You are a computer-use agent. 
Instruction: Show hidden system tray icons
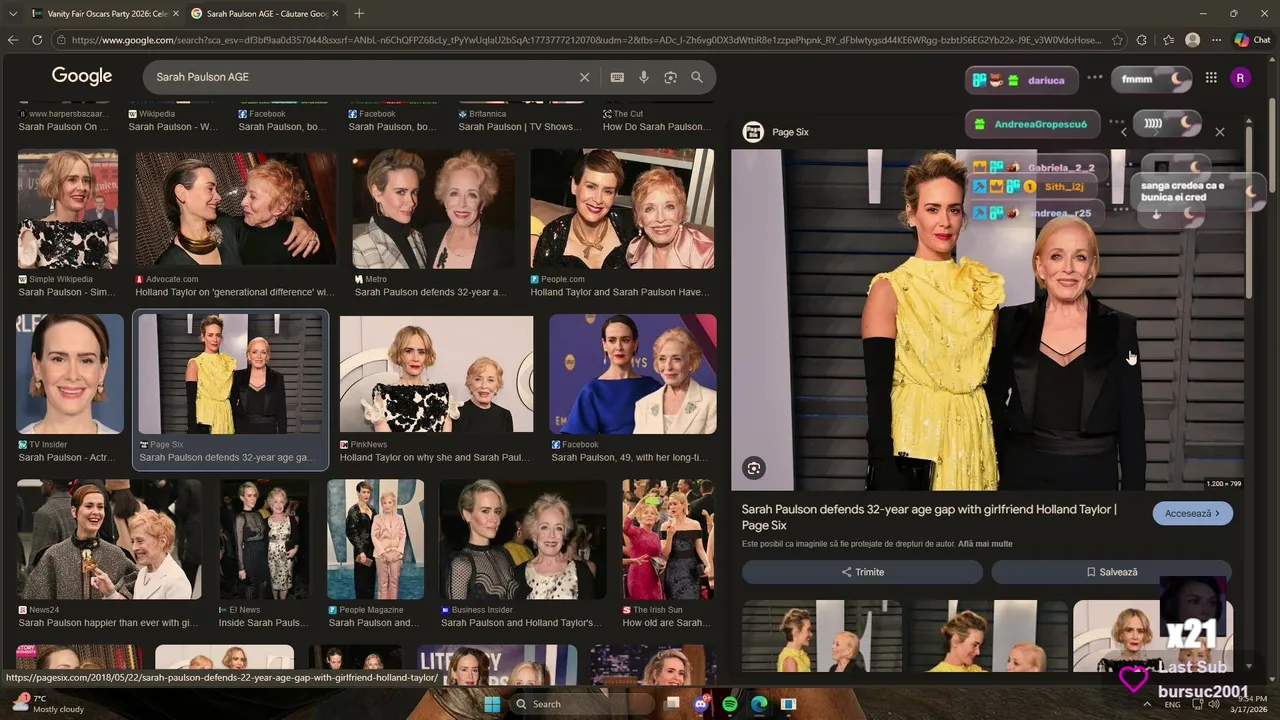[1147, 704]
